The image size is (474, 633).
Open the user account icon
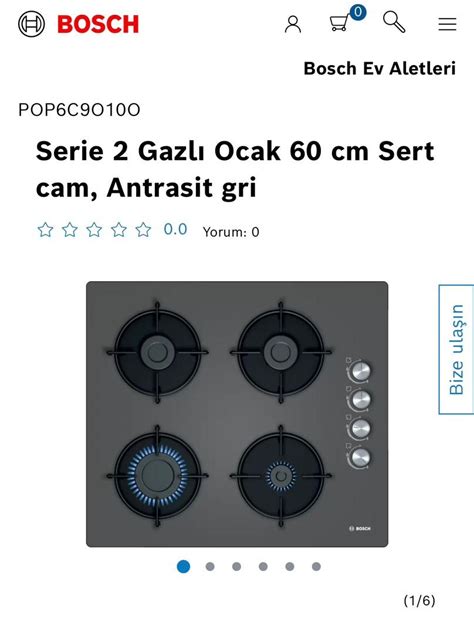pyautogui.click(x=293, y=24)
